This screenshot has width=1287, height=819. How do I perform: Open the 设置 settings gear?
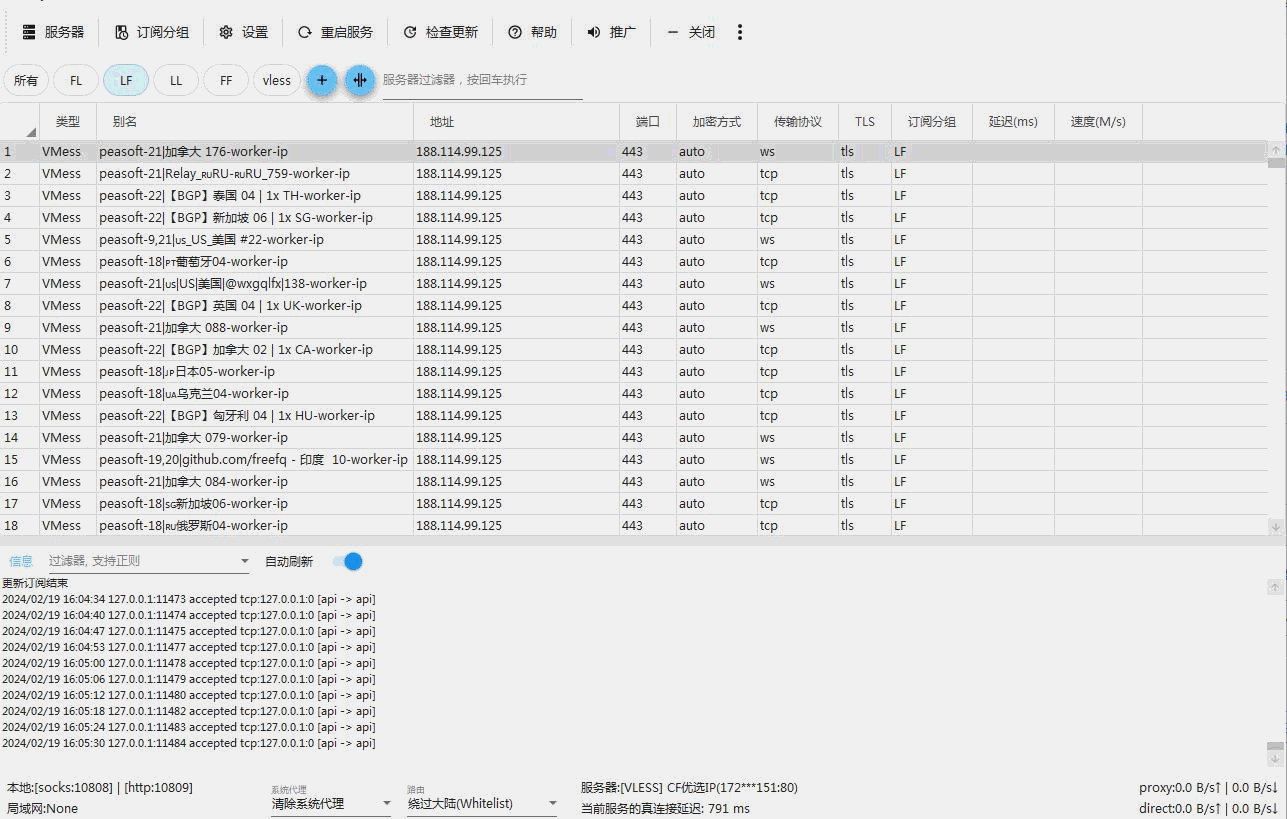(243, 32)
